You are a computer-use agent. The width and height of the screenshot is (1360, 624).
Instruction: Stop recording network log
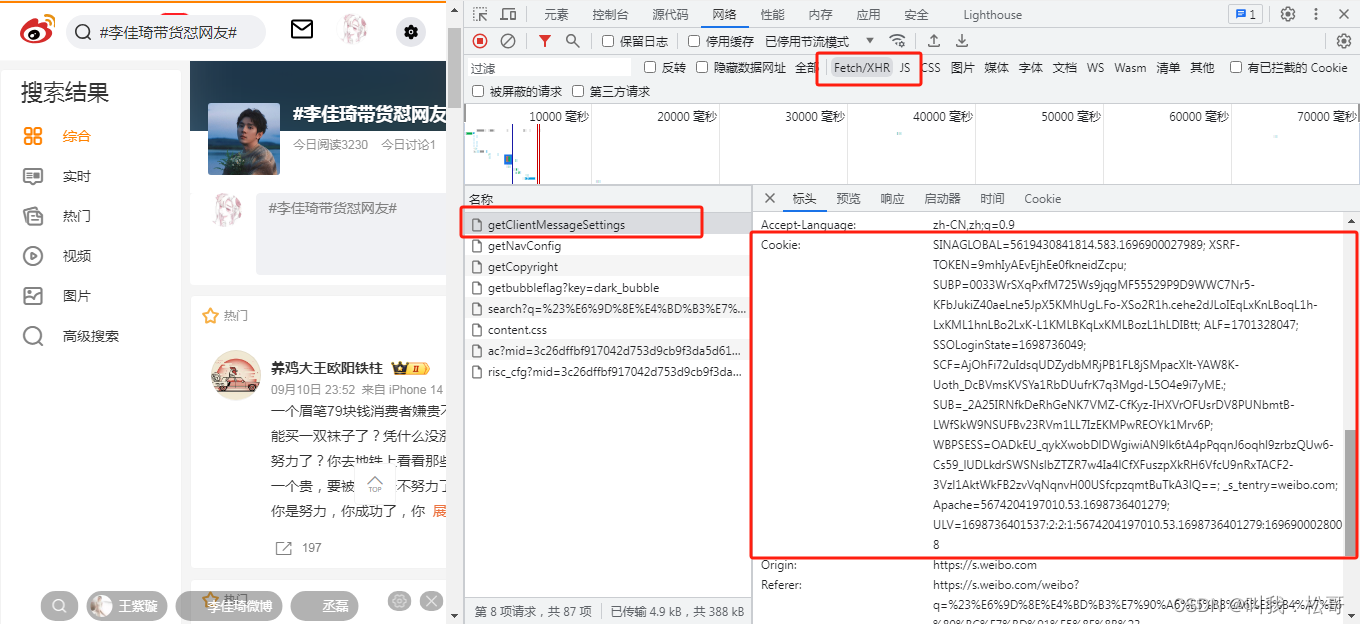[x=480, y=41]
